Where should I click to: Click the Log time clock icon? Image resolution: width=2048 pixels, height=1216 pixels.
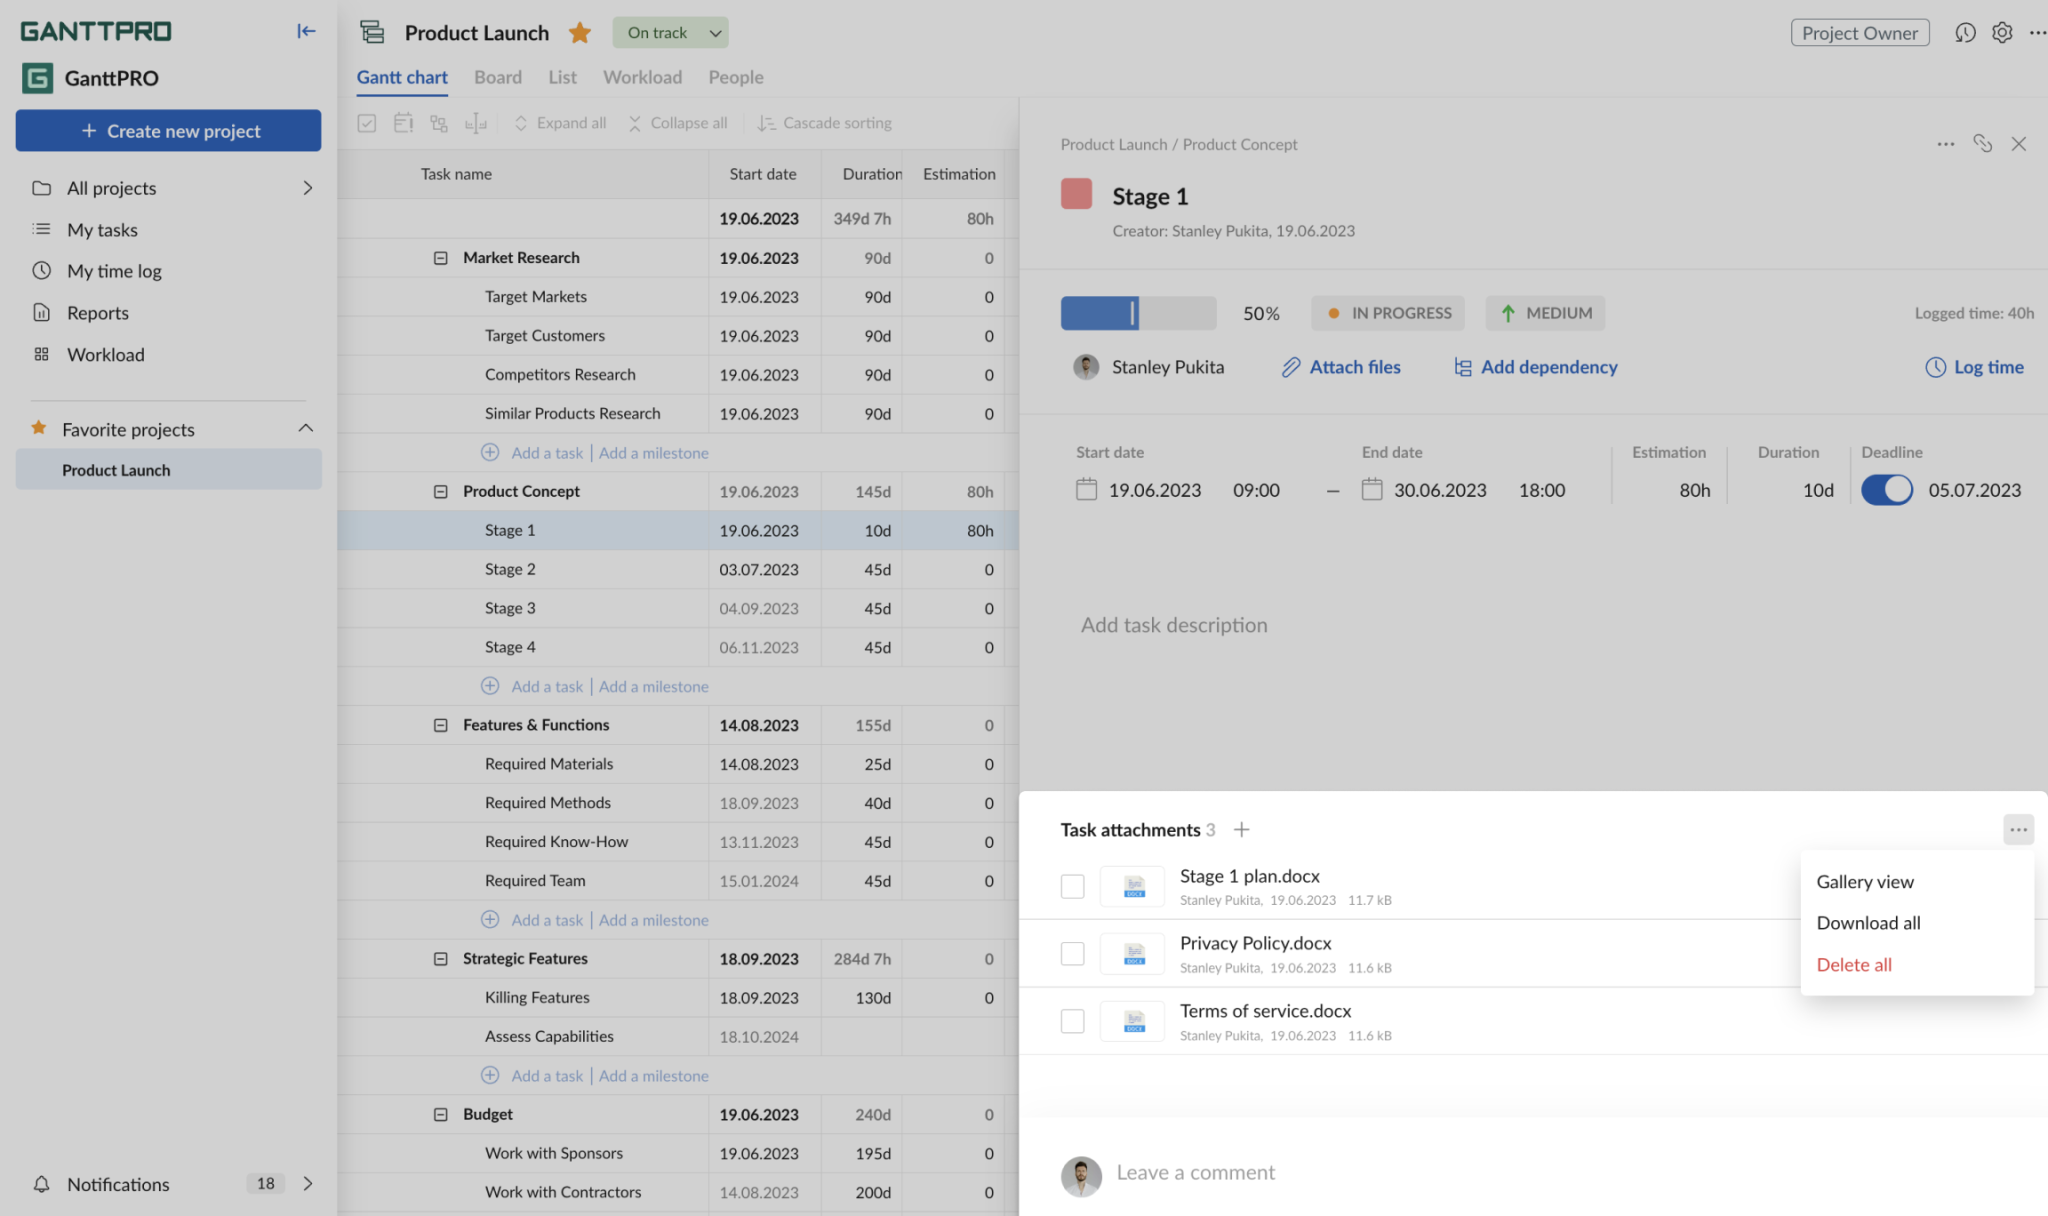coord(1936,367)
